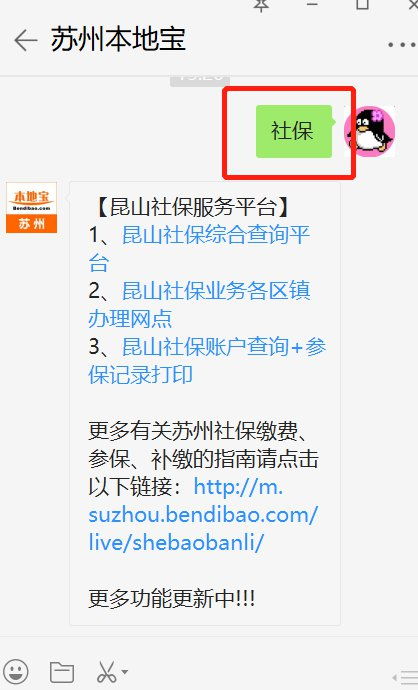Click the back arrow beside 苏州本地宝
Image resolution: width=418 pixels, height=690 pixels.
[x=26, y=40]
